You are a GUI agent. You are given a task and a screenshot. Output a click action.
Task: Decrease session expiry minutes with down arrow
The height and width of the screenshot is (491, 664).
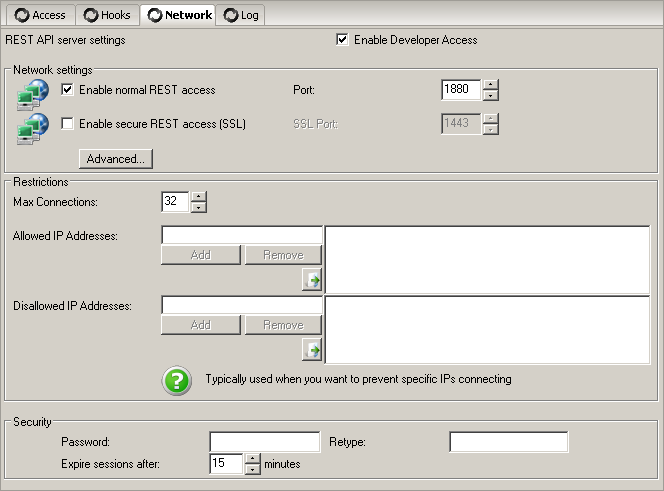click(x=252, y=469)
